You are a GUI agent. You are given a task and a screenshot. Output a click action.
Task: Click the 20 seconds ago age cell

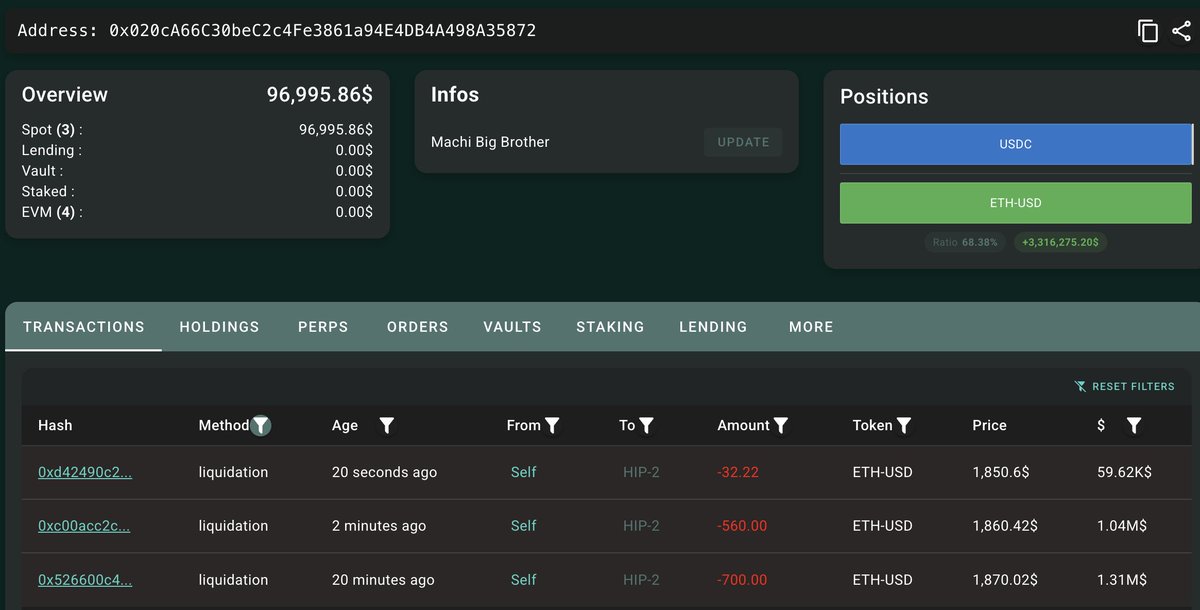(x=384, y=472)
